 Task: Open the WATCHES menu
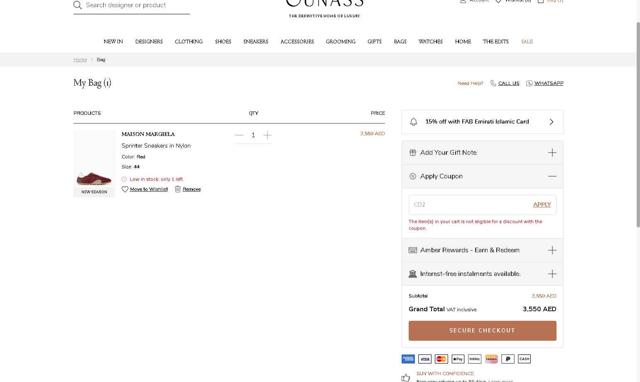(431, 42)
